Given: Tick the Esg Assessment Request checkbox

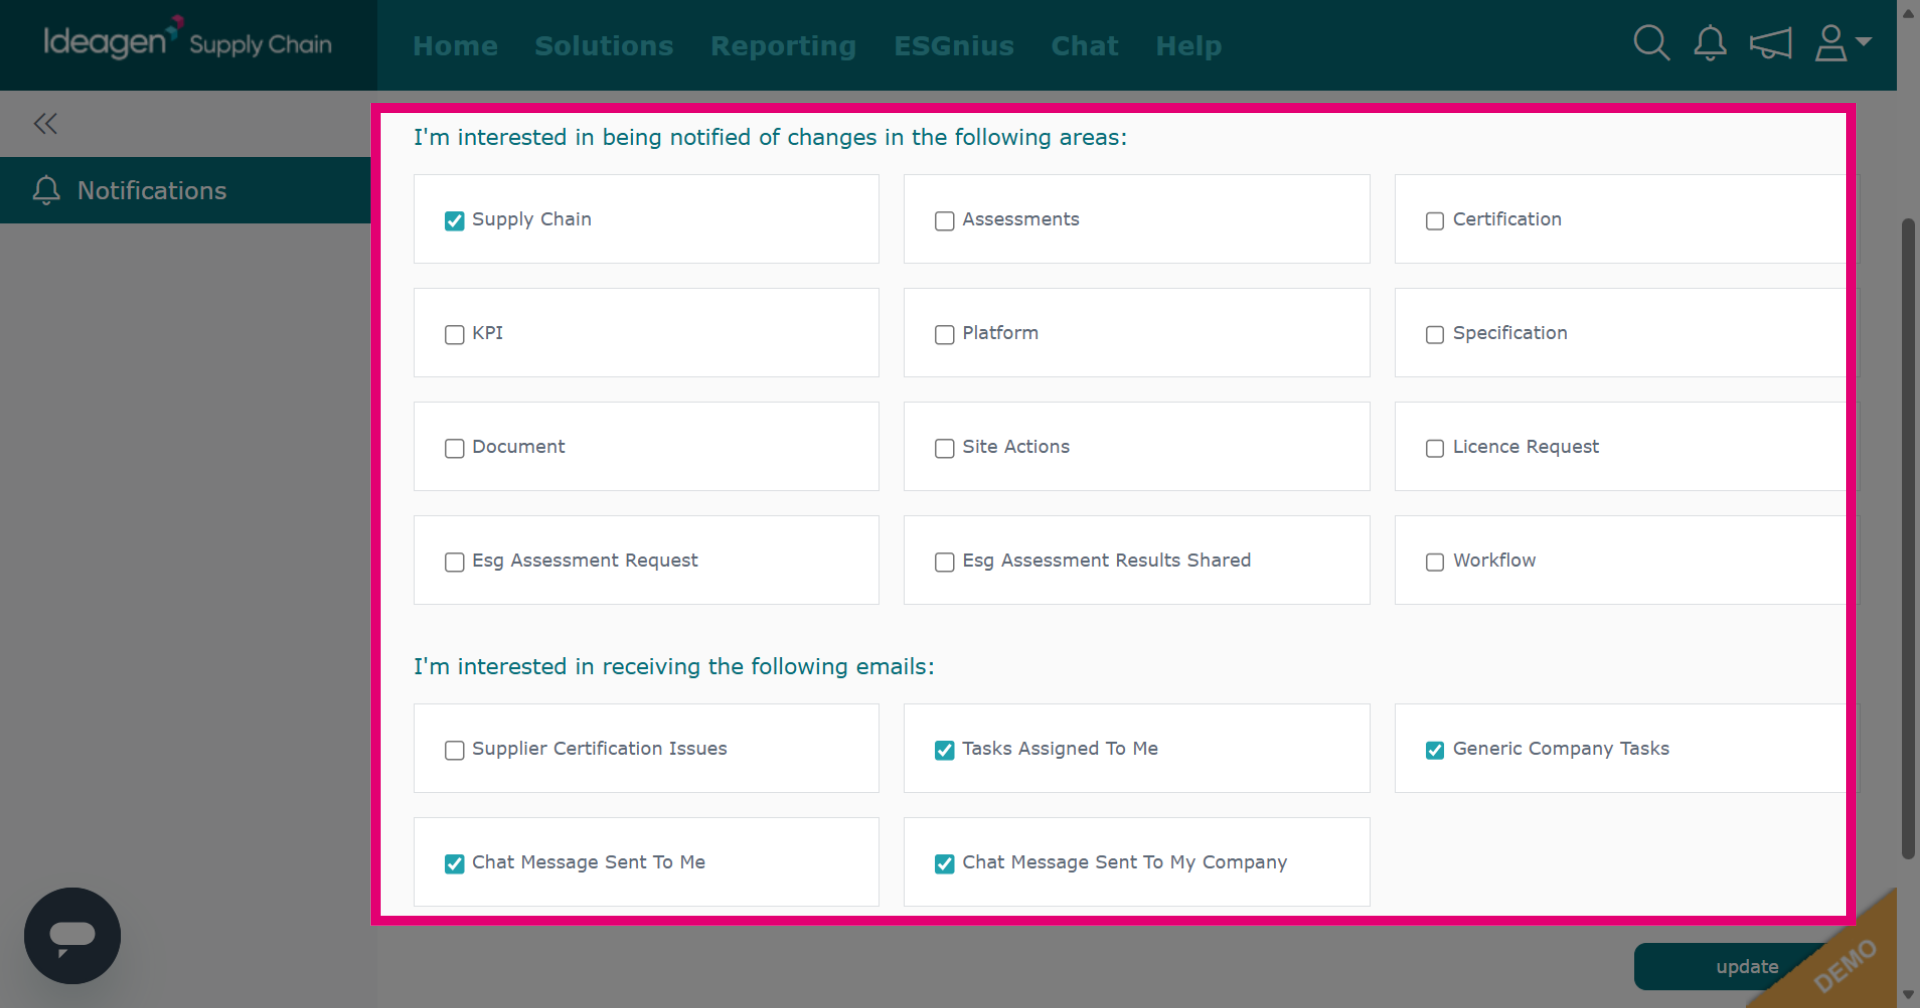Looking at the screenshot, I should (x=454, y=562).
